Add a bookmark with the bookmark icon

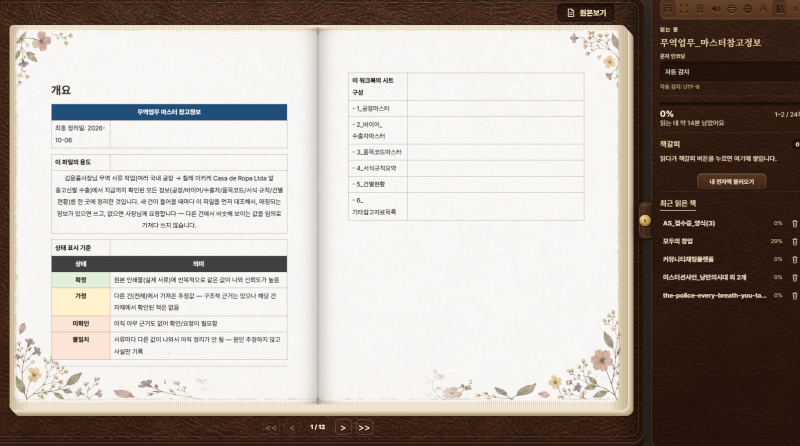click(700, 9)
